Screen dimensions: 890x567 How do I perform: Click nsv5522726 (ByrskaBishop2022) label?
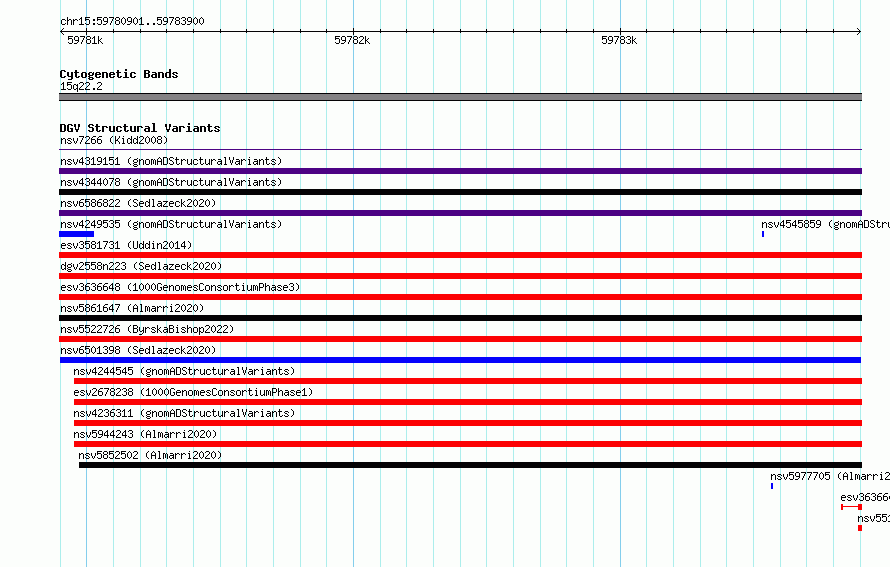pyautogui.click(x=147, y=329)
